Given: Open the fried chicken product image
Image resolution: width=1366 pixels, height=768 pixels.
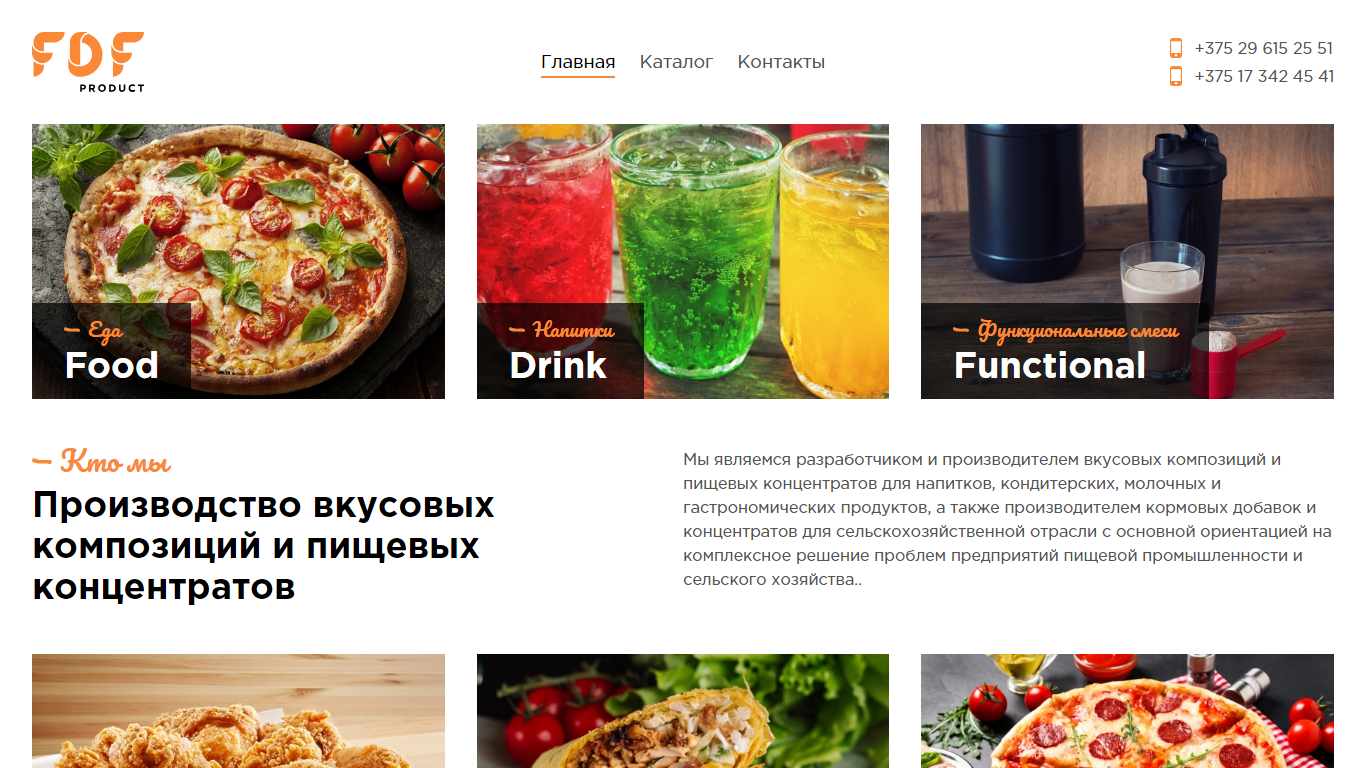Looking at the screenshot, I should (238, 711).
